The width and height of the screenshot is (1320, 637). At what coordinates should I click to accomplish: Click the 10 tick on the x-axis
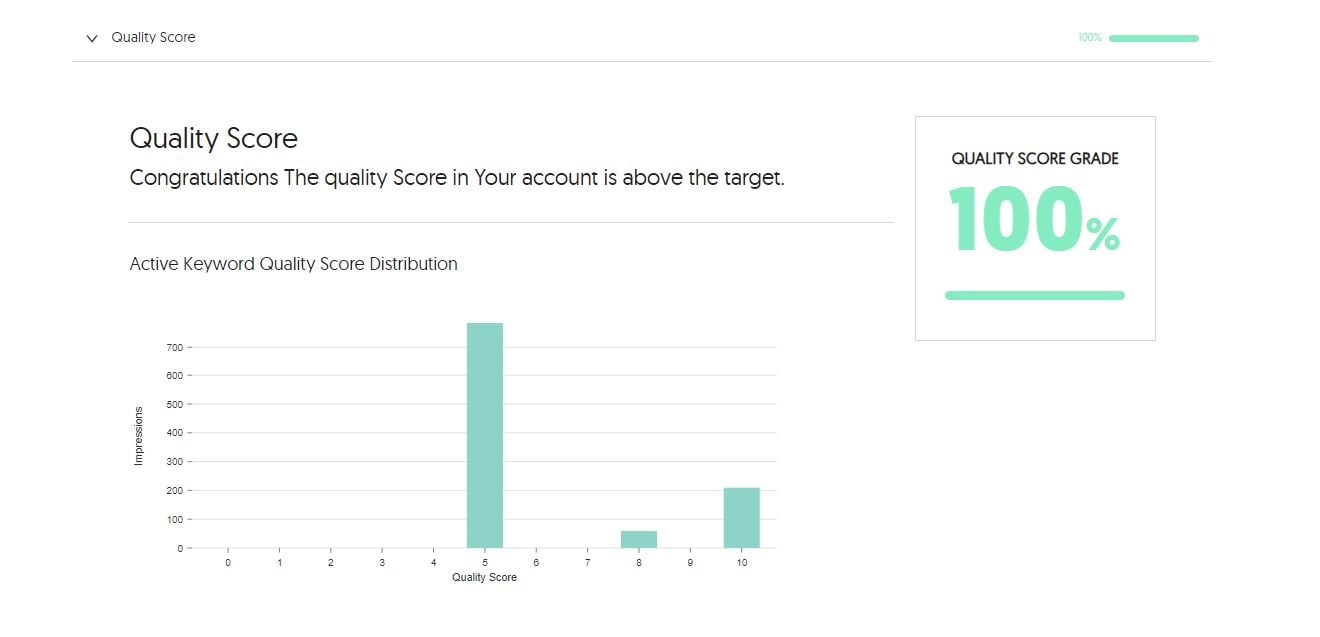click(742, 562)
